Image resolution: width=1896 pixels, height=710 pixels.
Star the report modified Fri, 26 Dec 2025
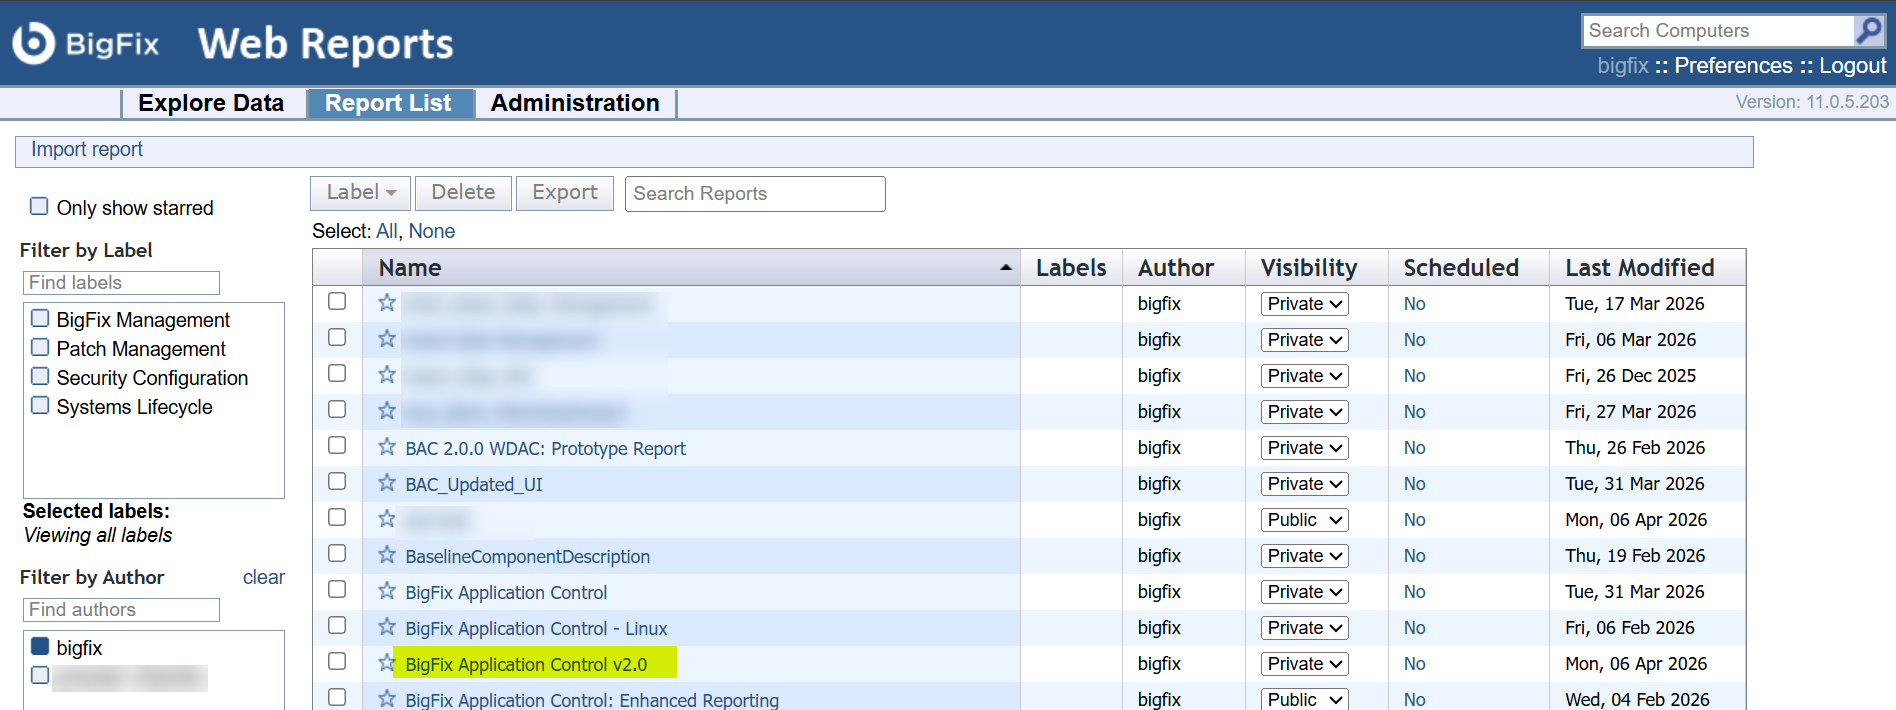[387, 375]
